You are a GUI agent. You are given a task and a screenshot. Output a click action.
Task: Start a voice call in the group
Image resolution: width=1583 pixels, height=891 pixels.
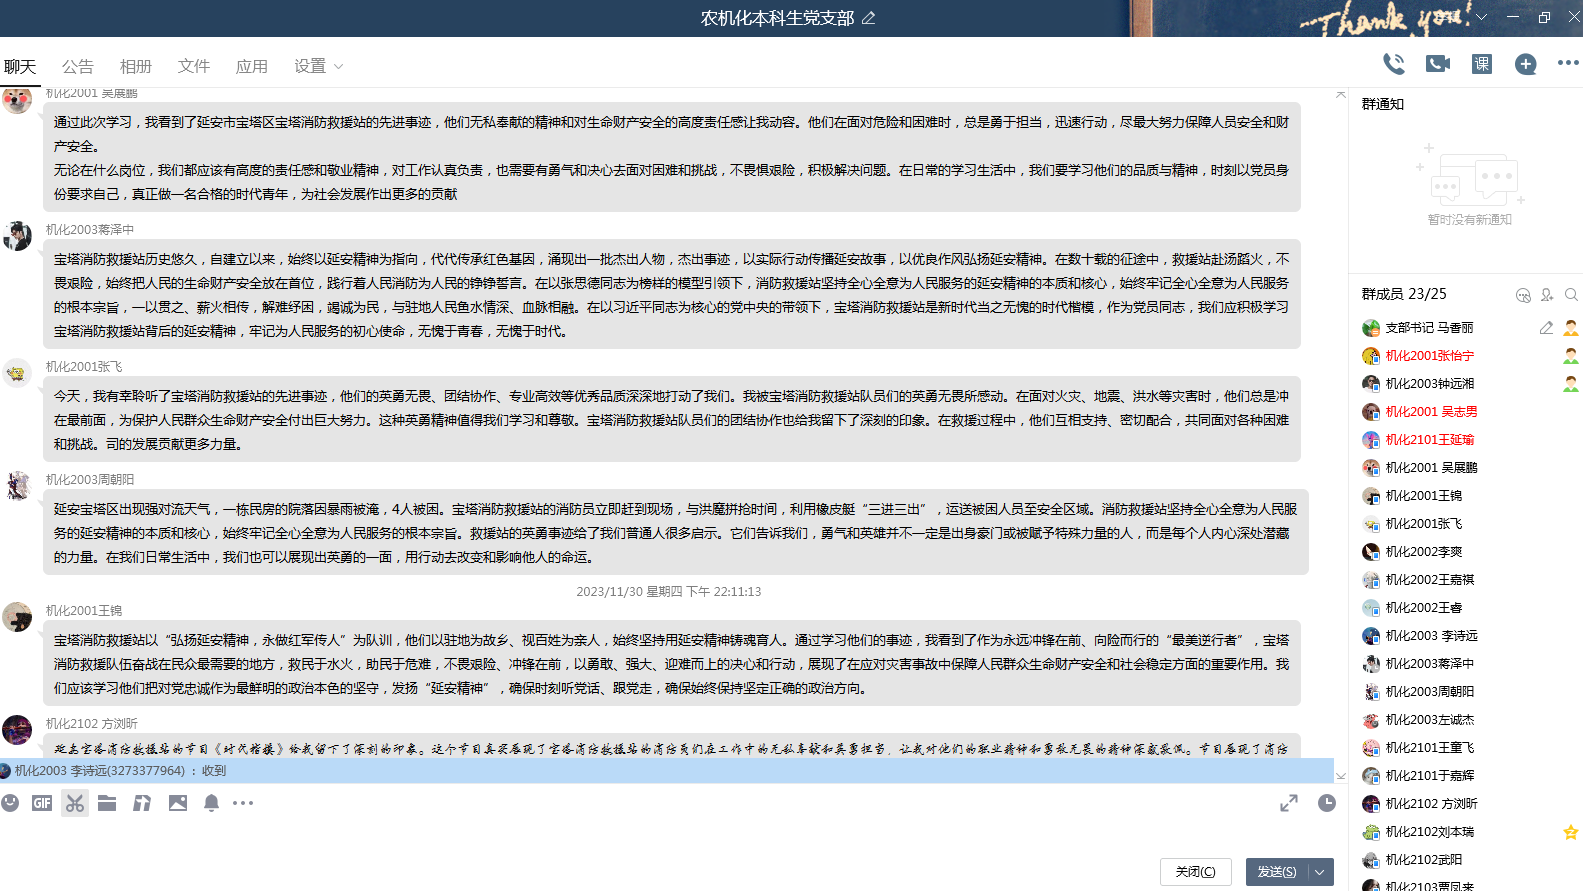[x=1393, y=64]
